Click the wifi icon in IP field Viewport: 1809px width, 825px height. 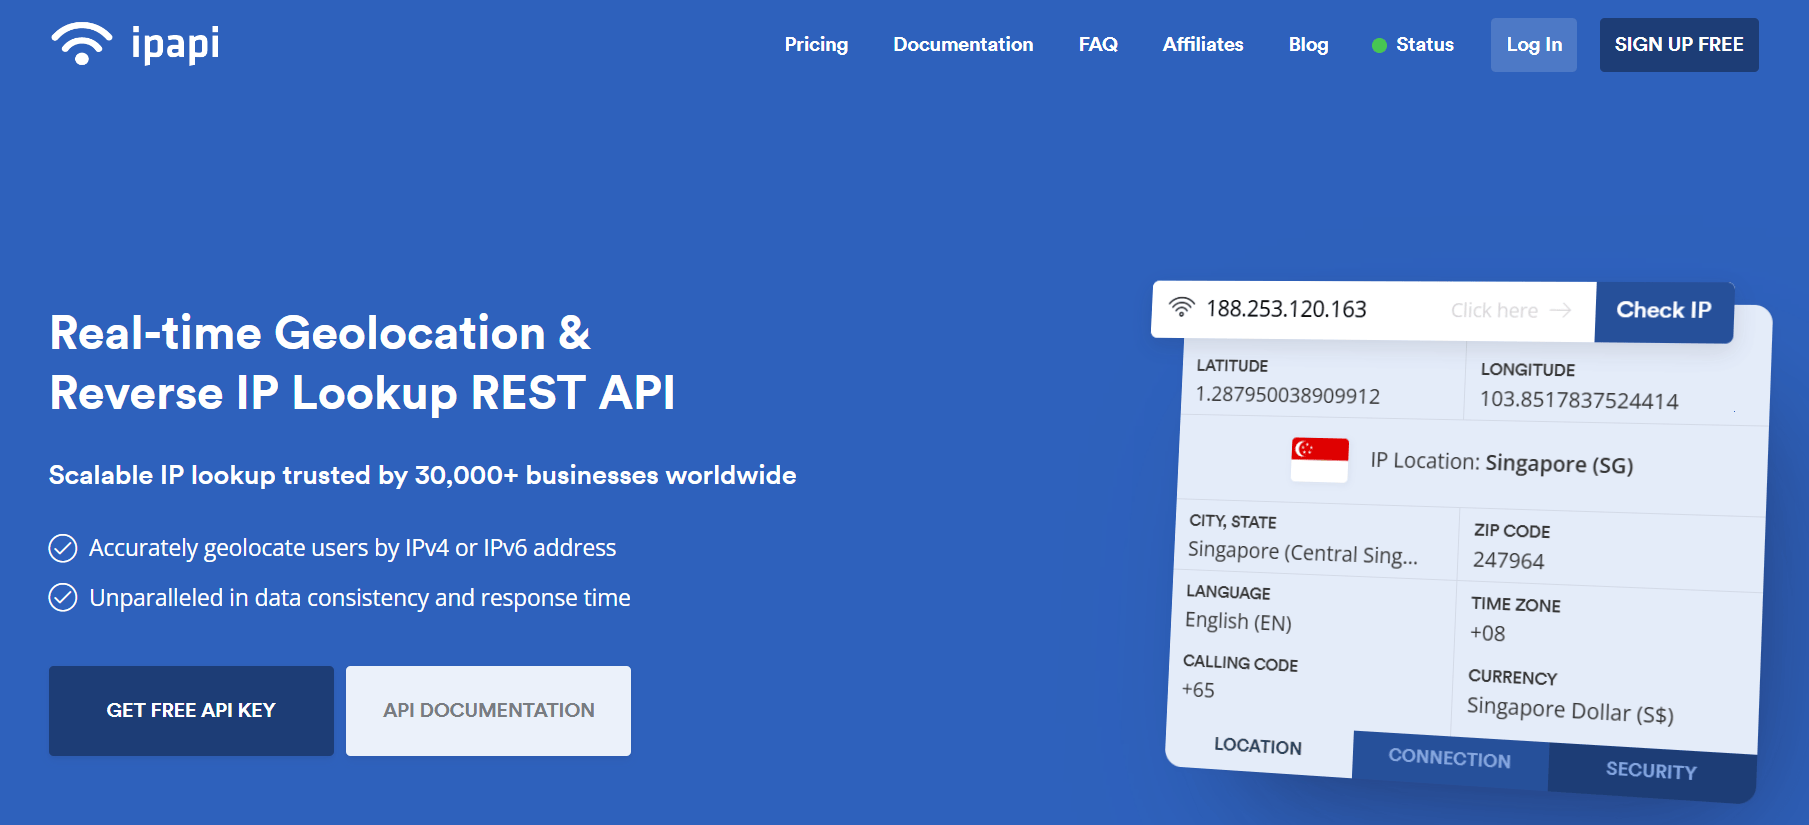1181,307
